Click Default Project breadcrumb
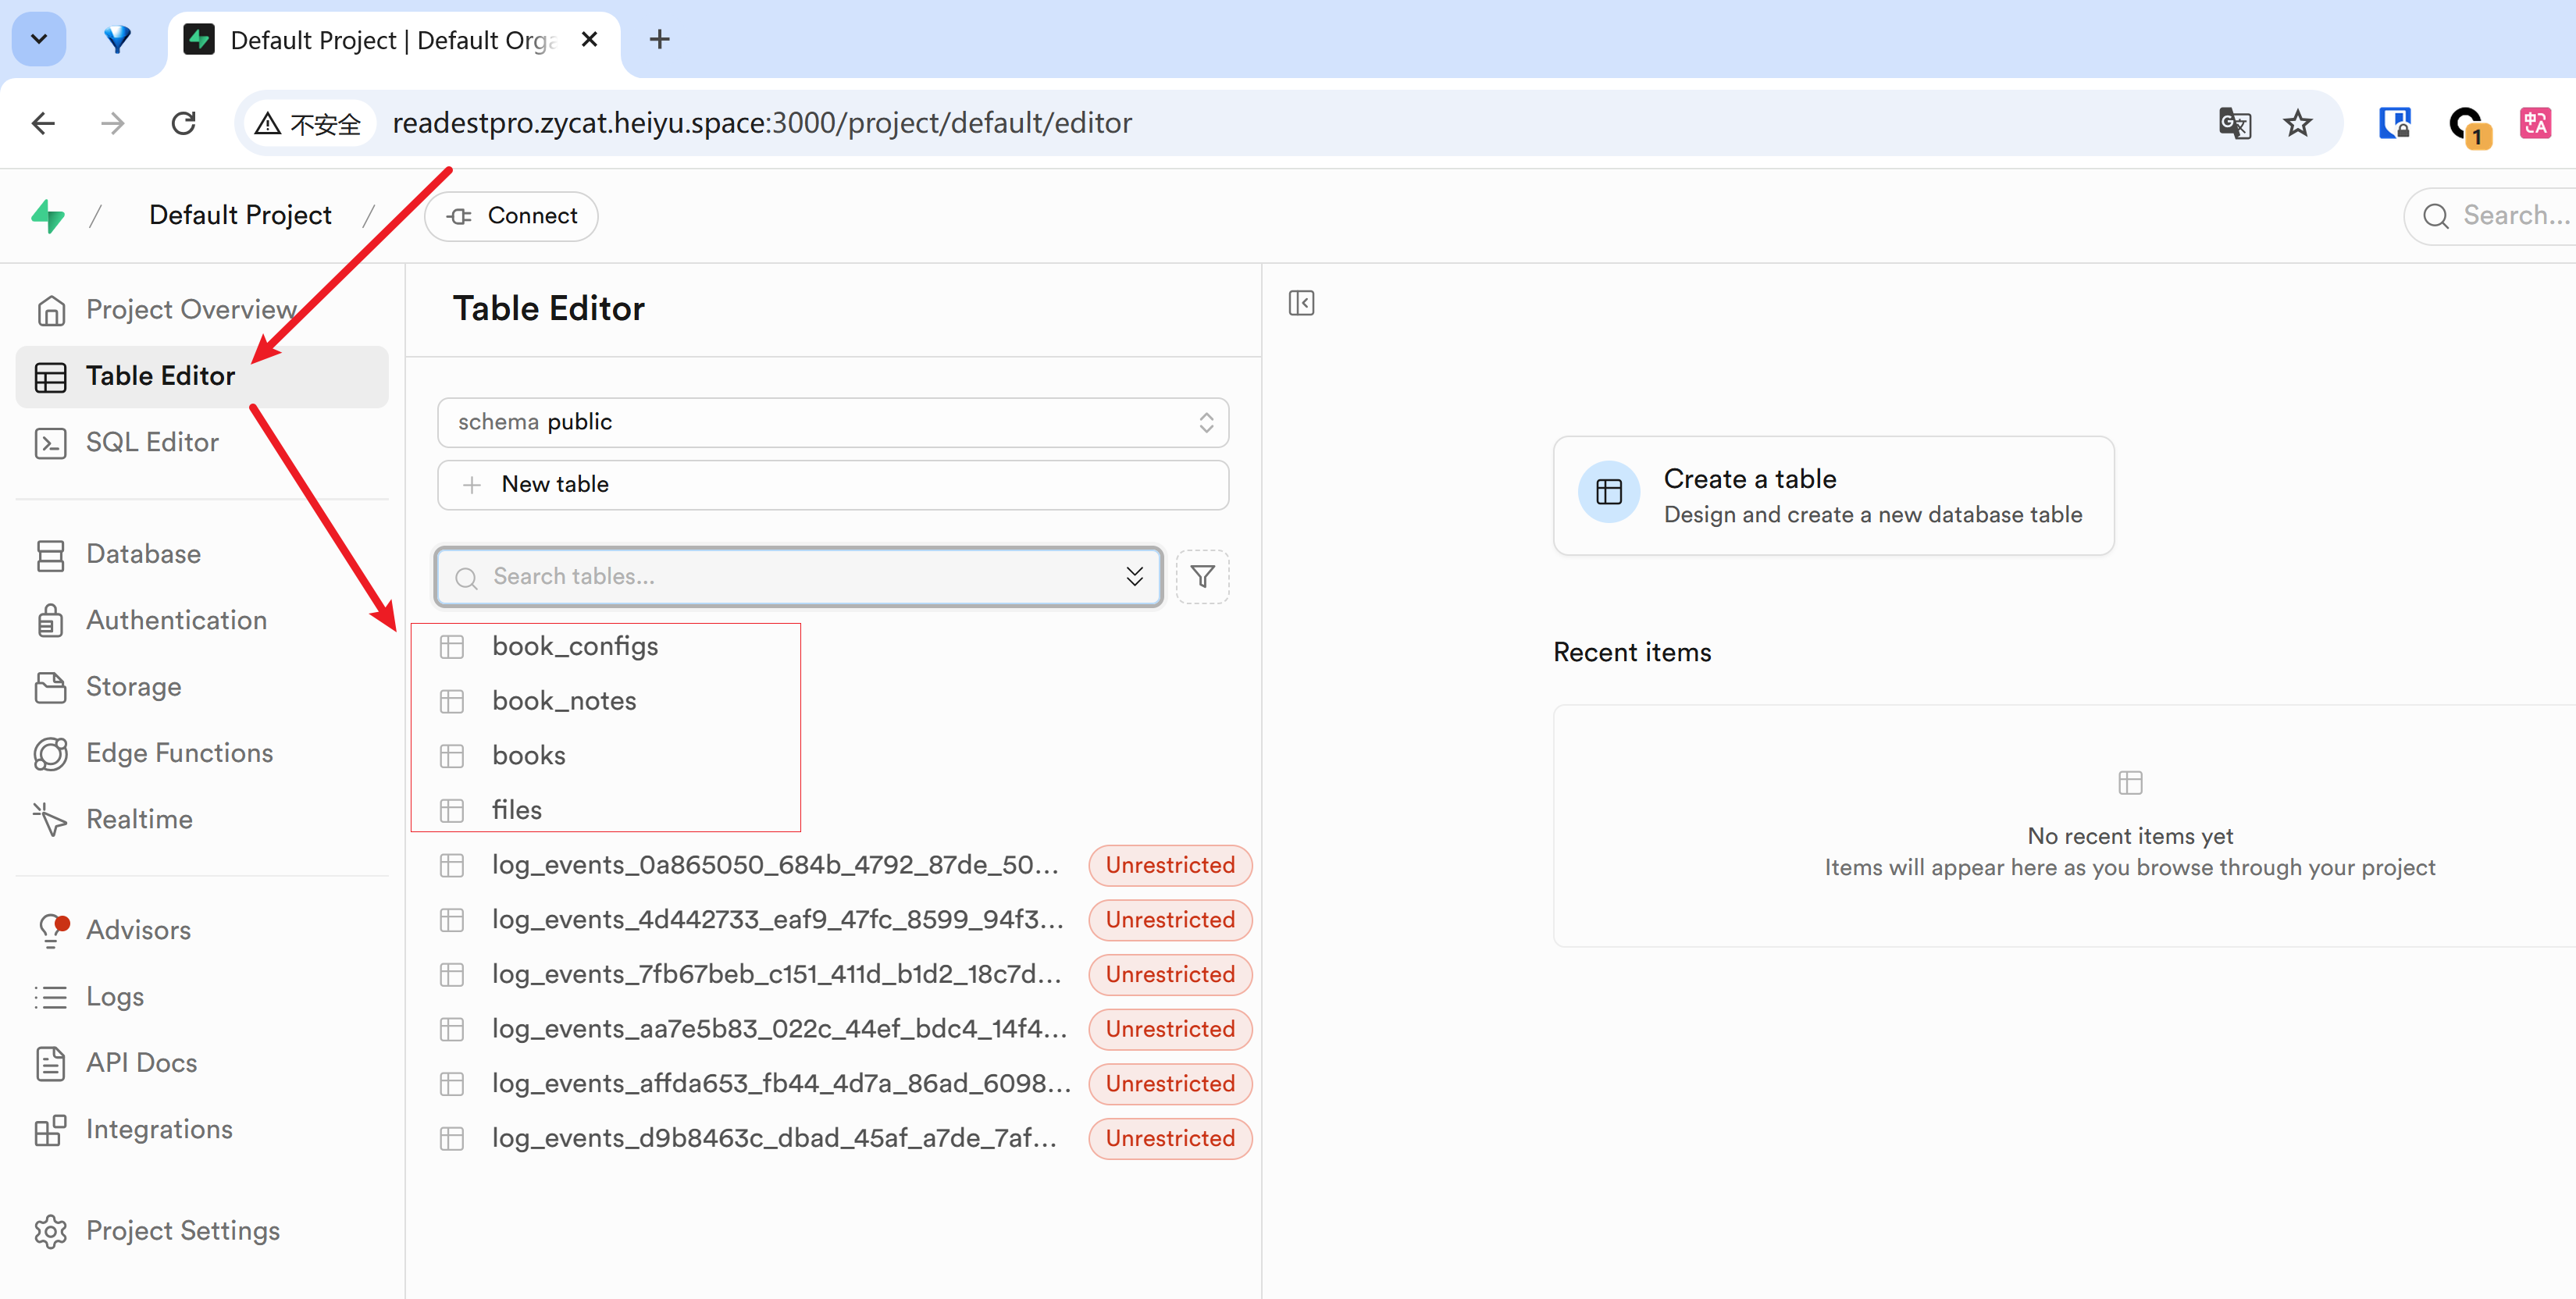 pyautogui.click(x=240, y=215)
